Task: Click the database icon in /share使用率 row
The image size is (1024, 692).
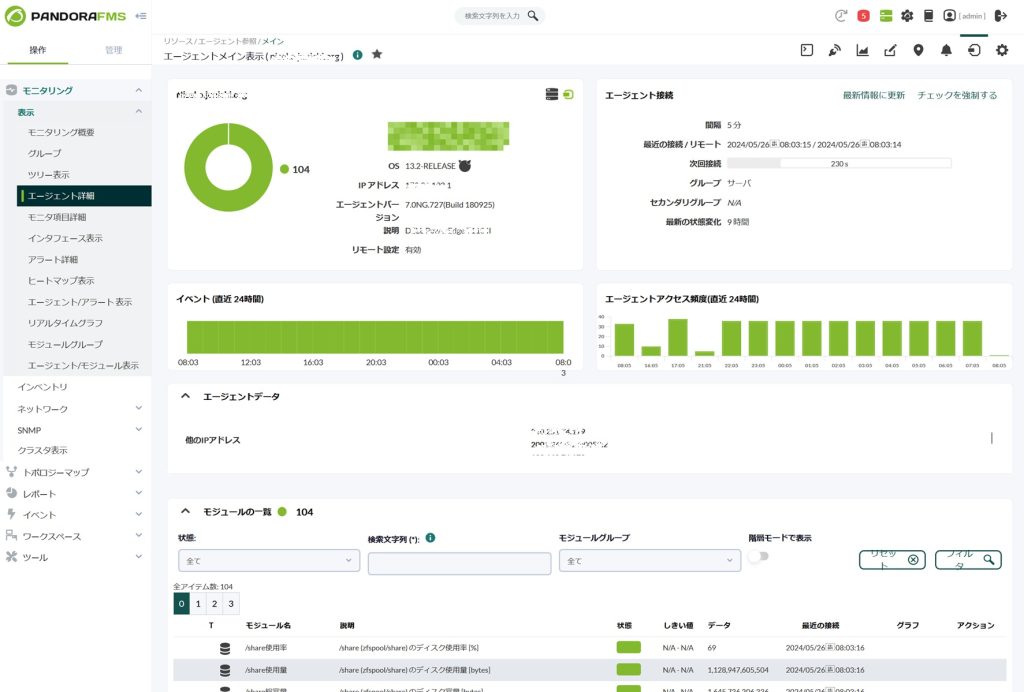Action: [225, 648]
